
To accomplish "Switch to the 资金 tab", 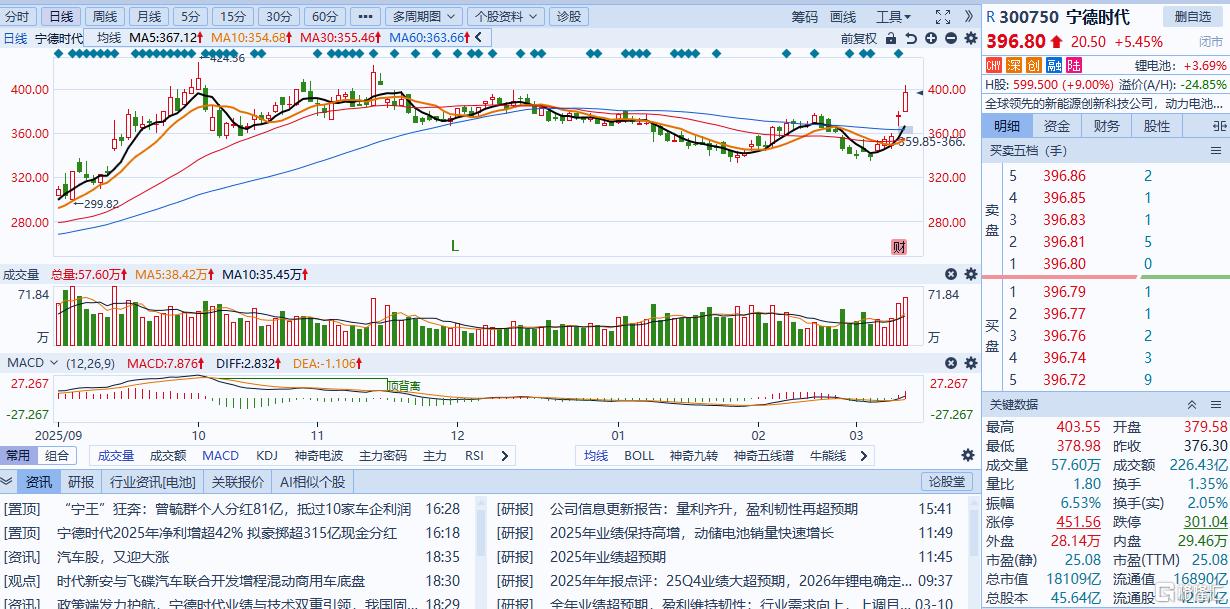I will coord(1057,126).
